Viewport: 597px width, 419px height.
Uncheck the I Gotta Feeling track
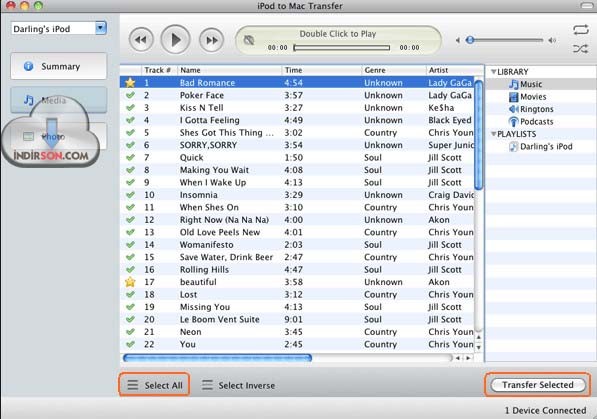[130, 120]
